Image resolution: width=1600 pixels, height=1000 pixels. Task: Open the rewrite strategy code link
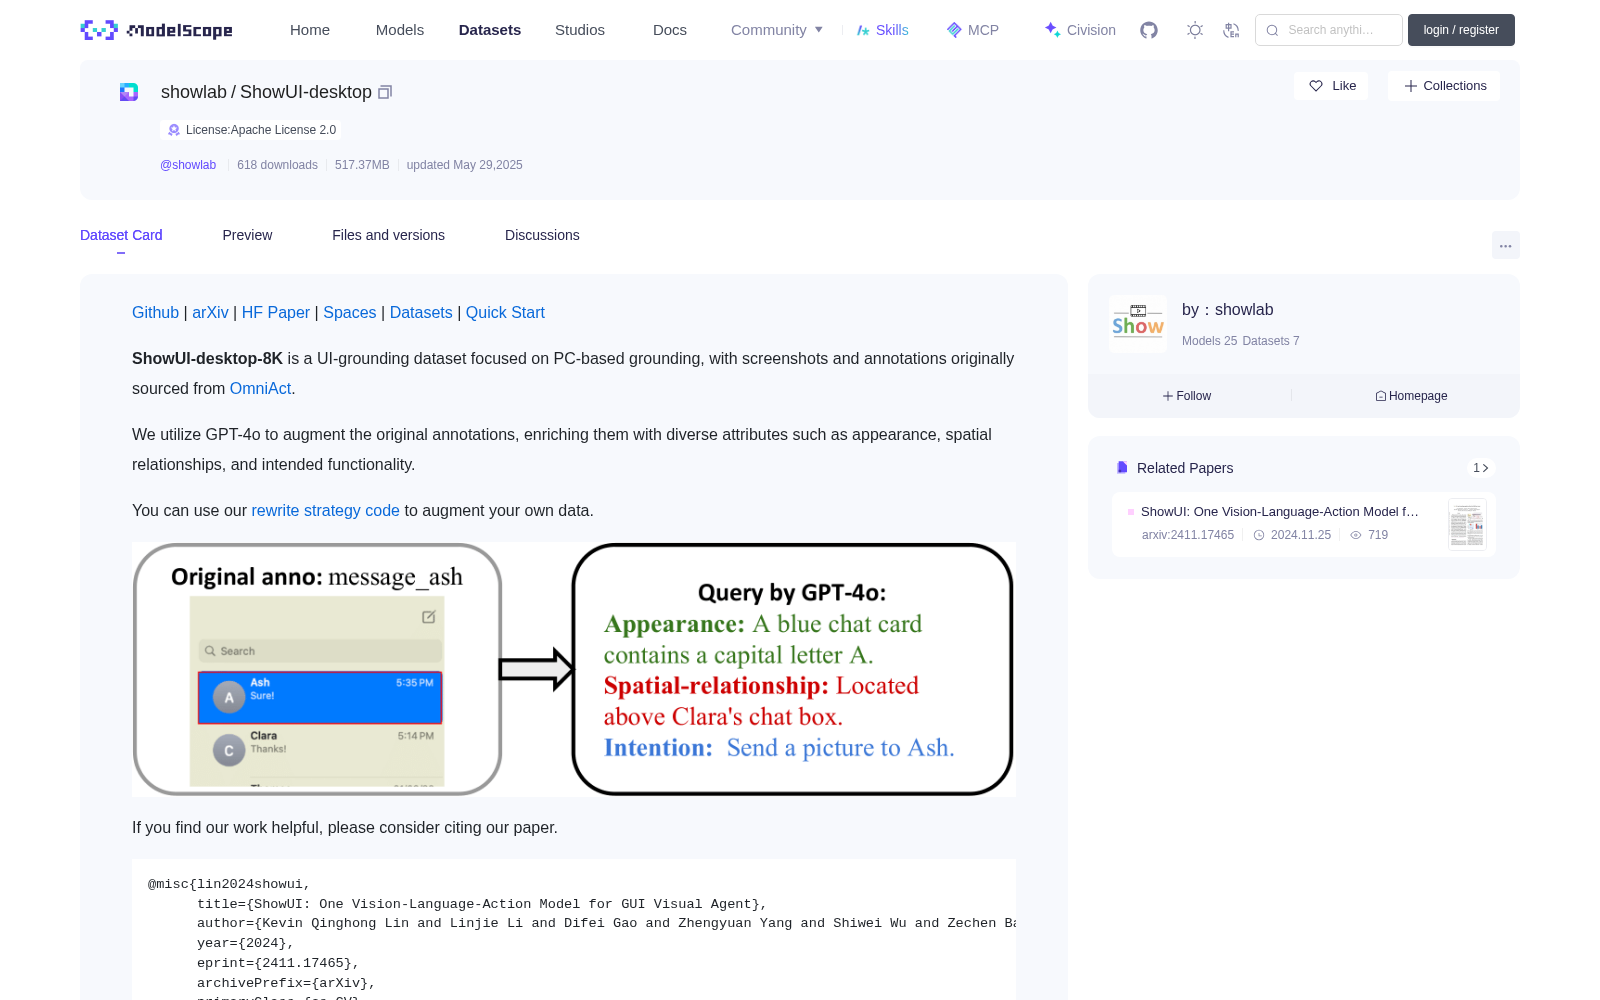pyautogui.click(x=325, y=510)
